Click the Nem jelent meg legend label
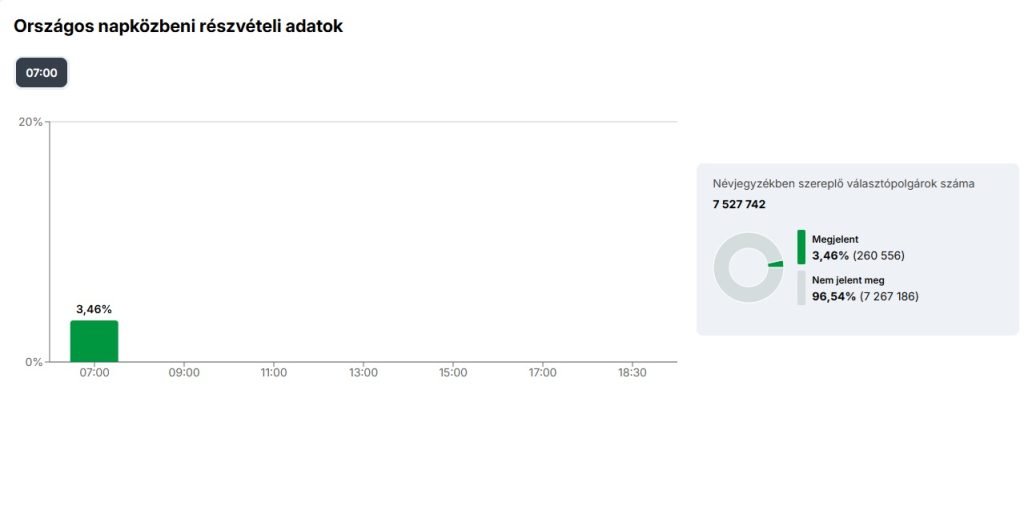This screenshot has height=519, width=1024. [848, 281]
